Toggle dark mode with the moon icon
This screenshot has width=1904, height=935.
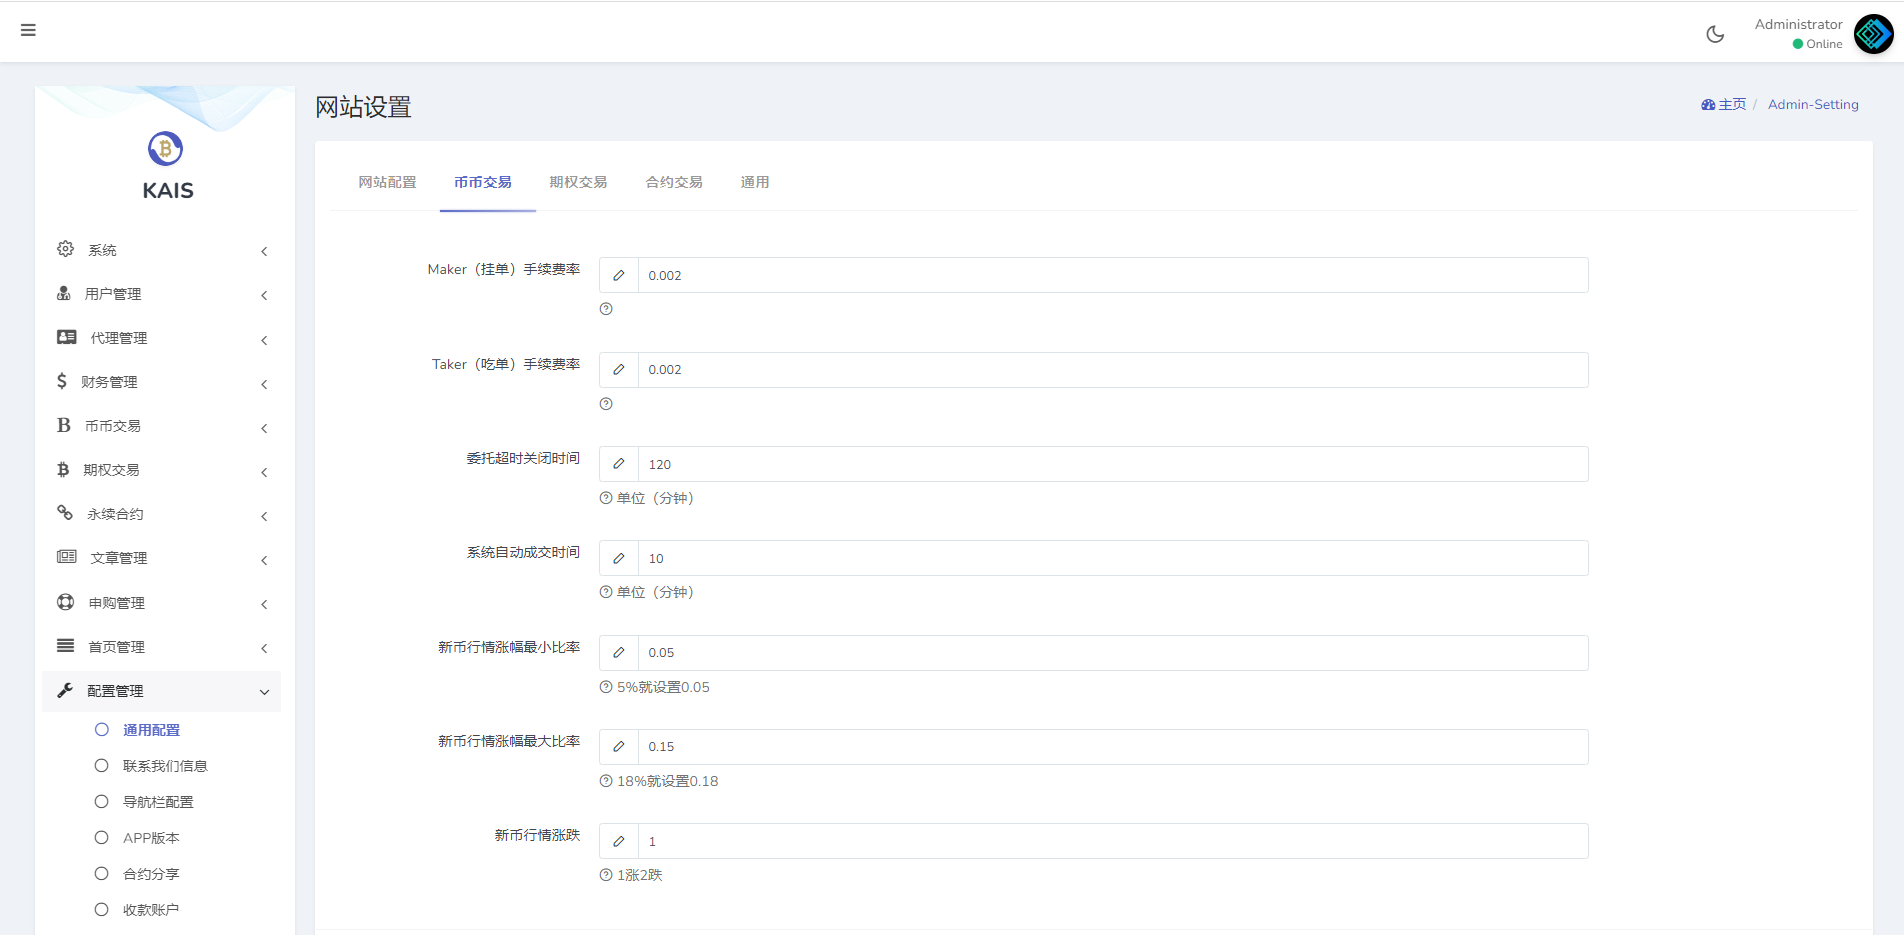click(x=1714, y=33)
